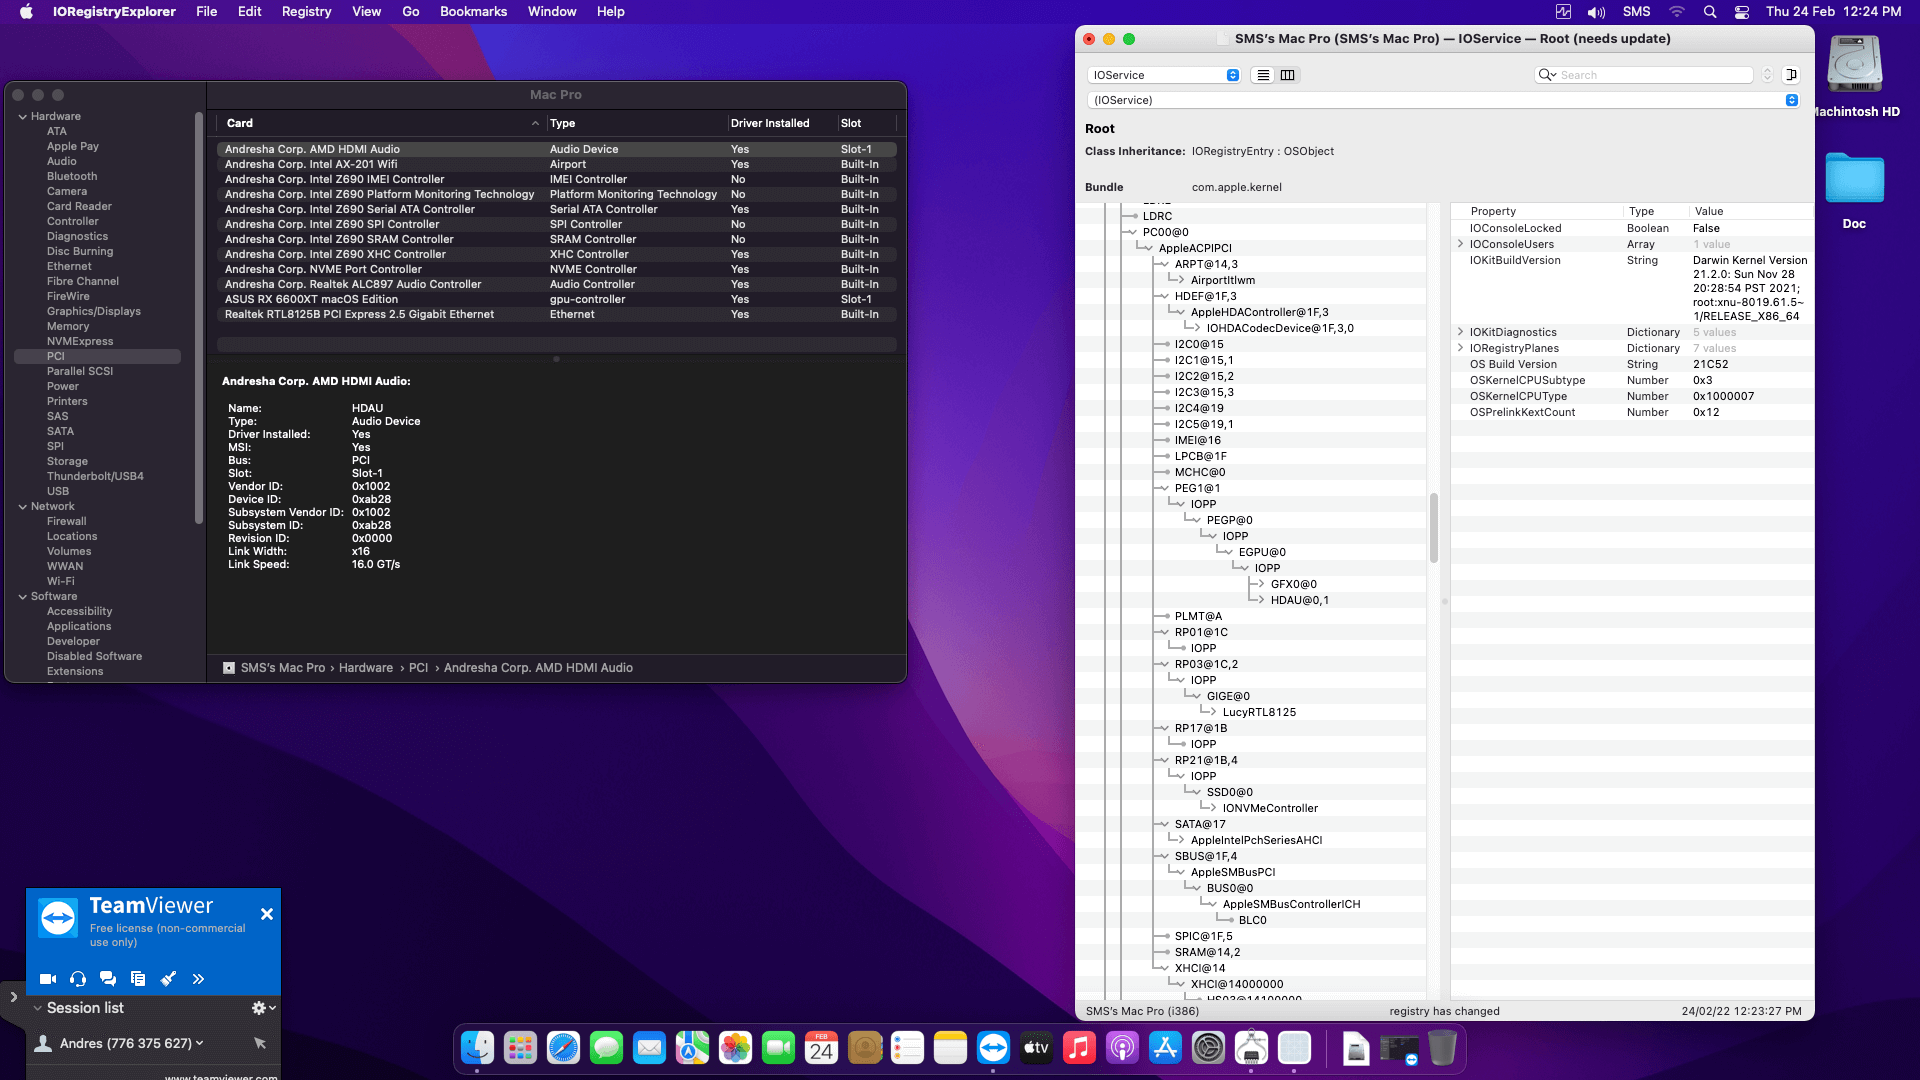This screenshot has width=1920, height=1080.
Task: Sort PCI table by Slot column
Action: coord(866,124)
